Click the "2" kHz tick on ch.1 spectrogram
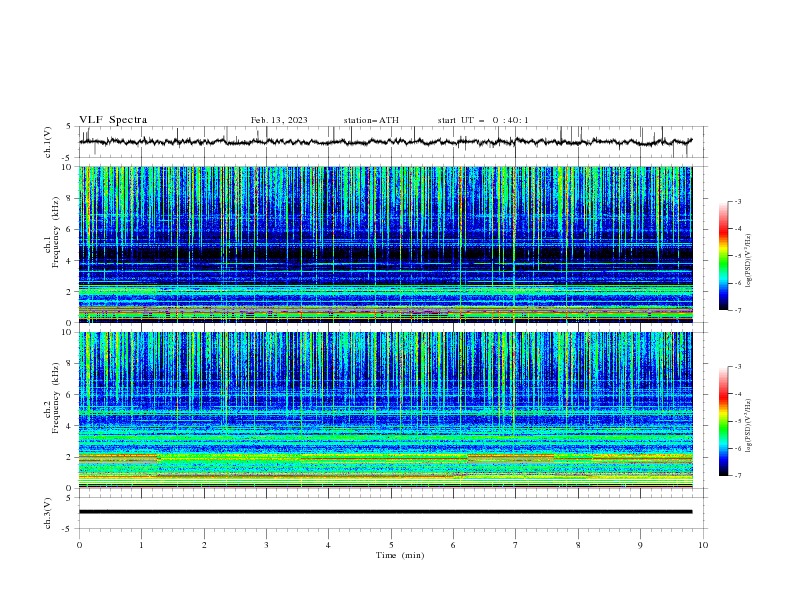 click(x=70, y=291)
